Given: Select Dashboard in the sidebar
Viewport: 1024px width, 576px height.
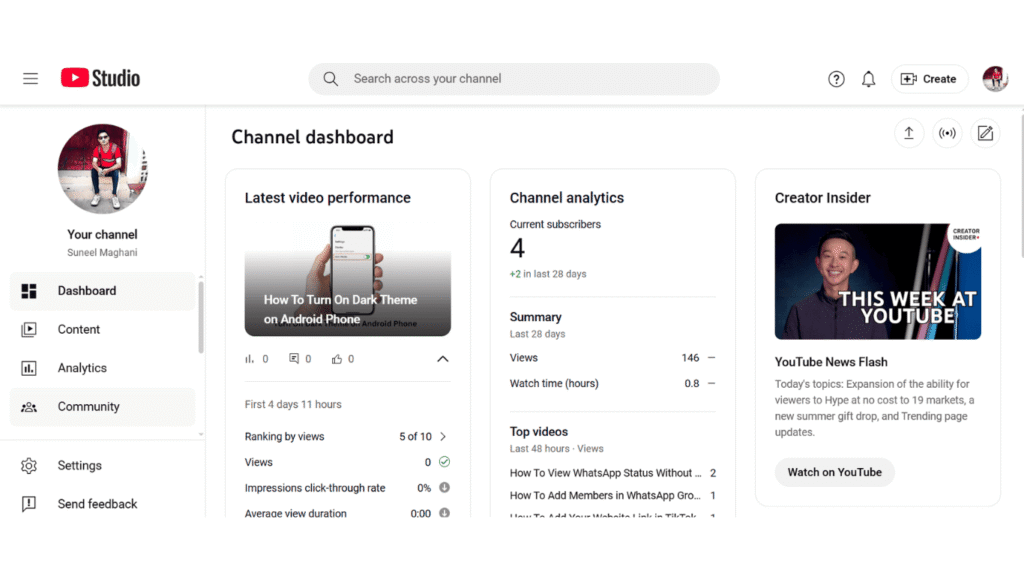Looking at the screenshot, I should pos(103,291).
